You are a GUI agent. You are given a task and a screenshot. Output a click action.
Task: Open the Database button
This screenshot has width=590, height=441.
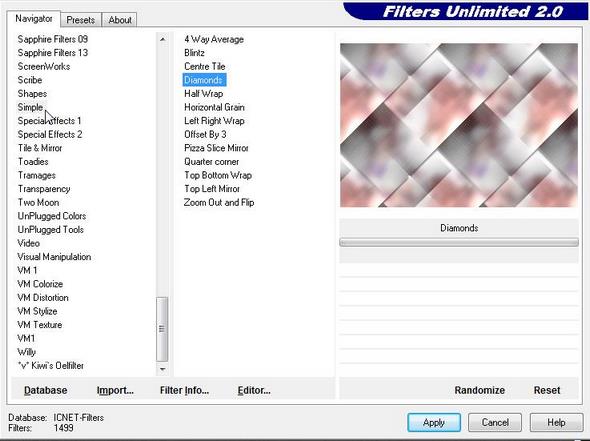click(46, 390)
